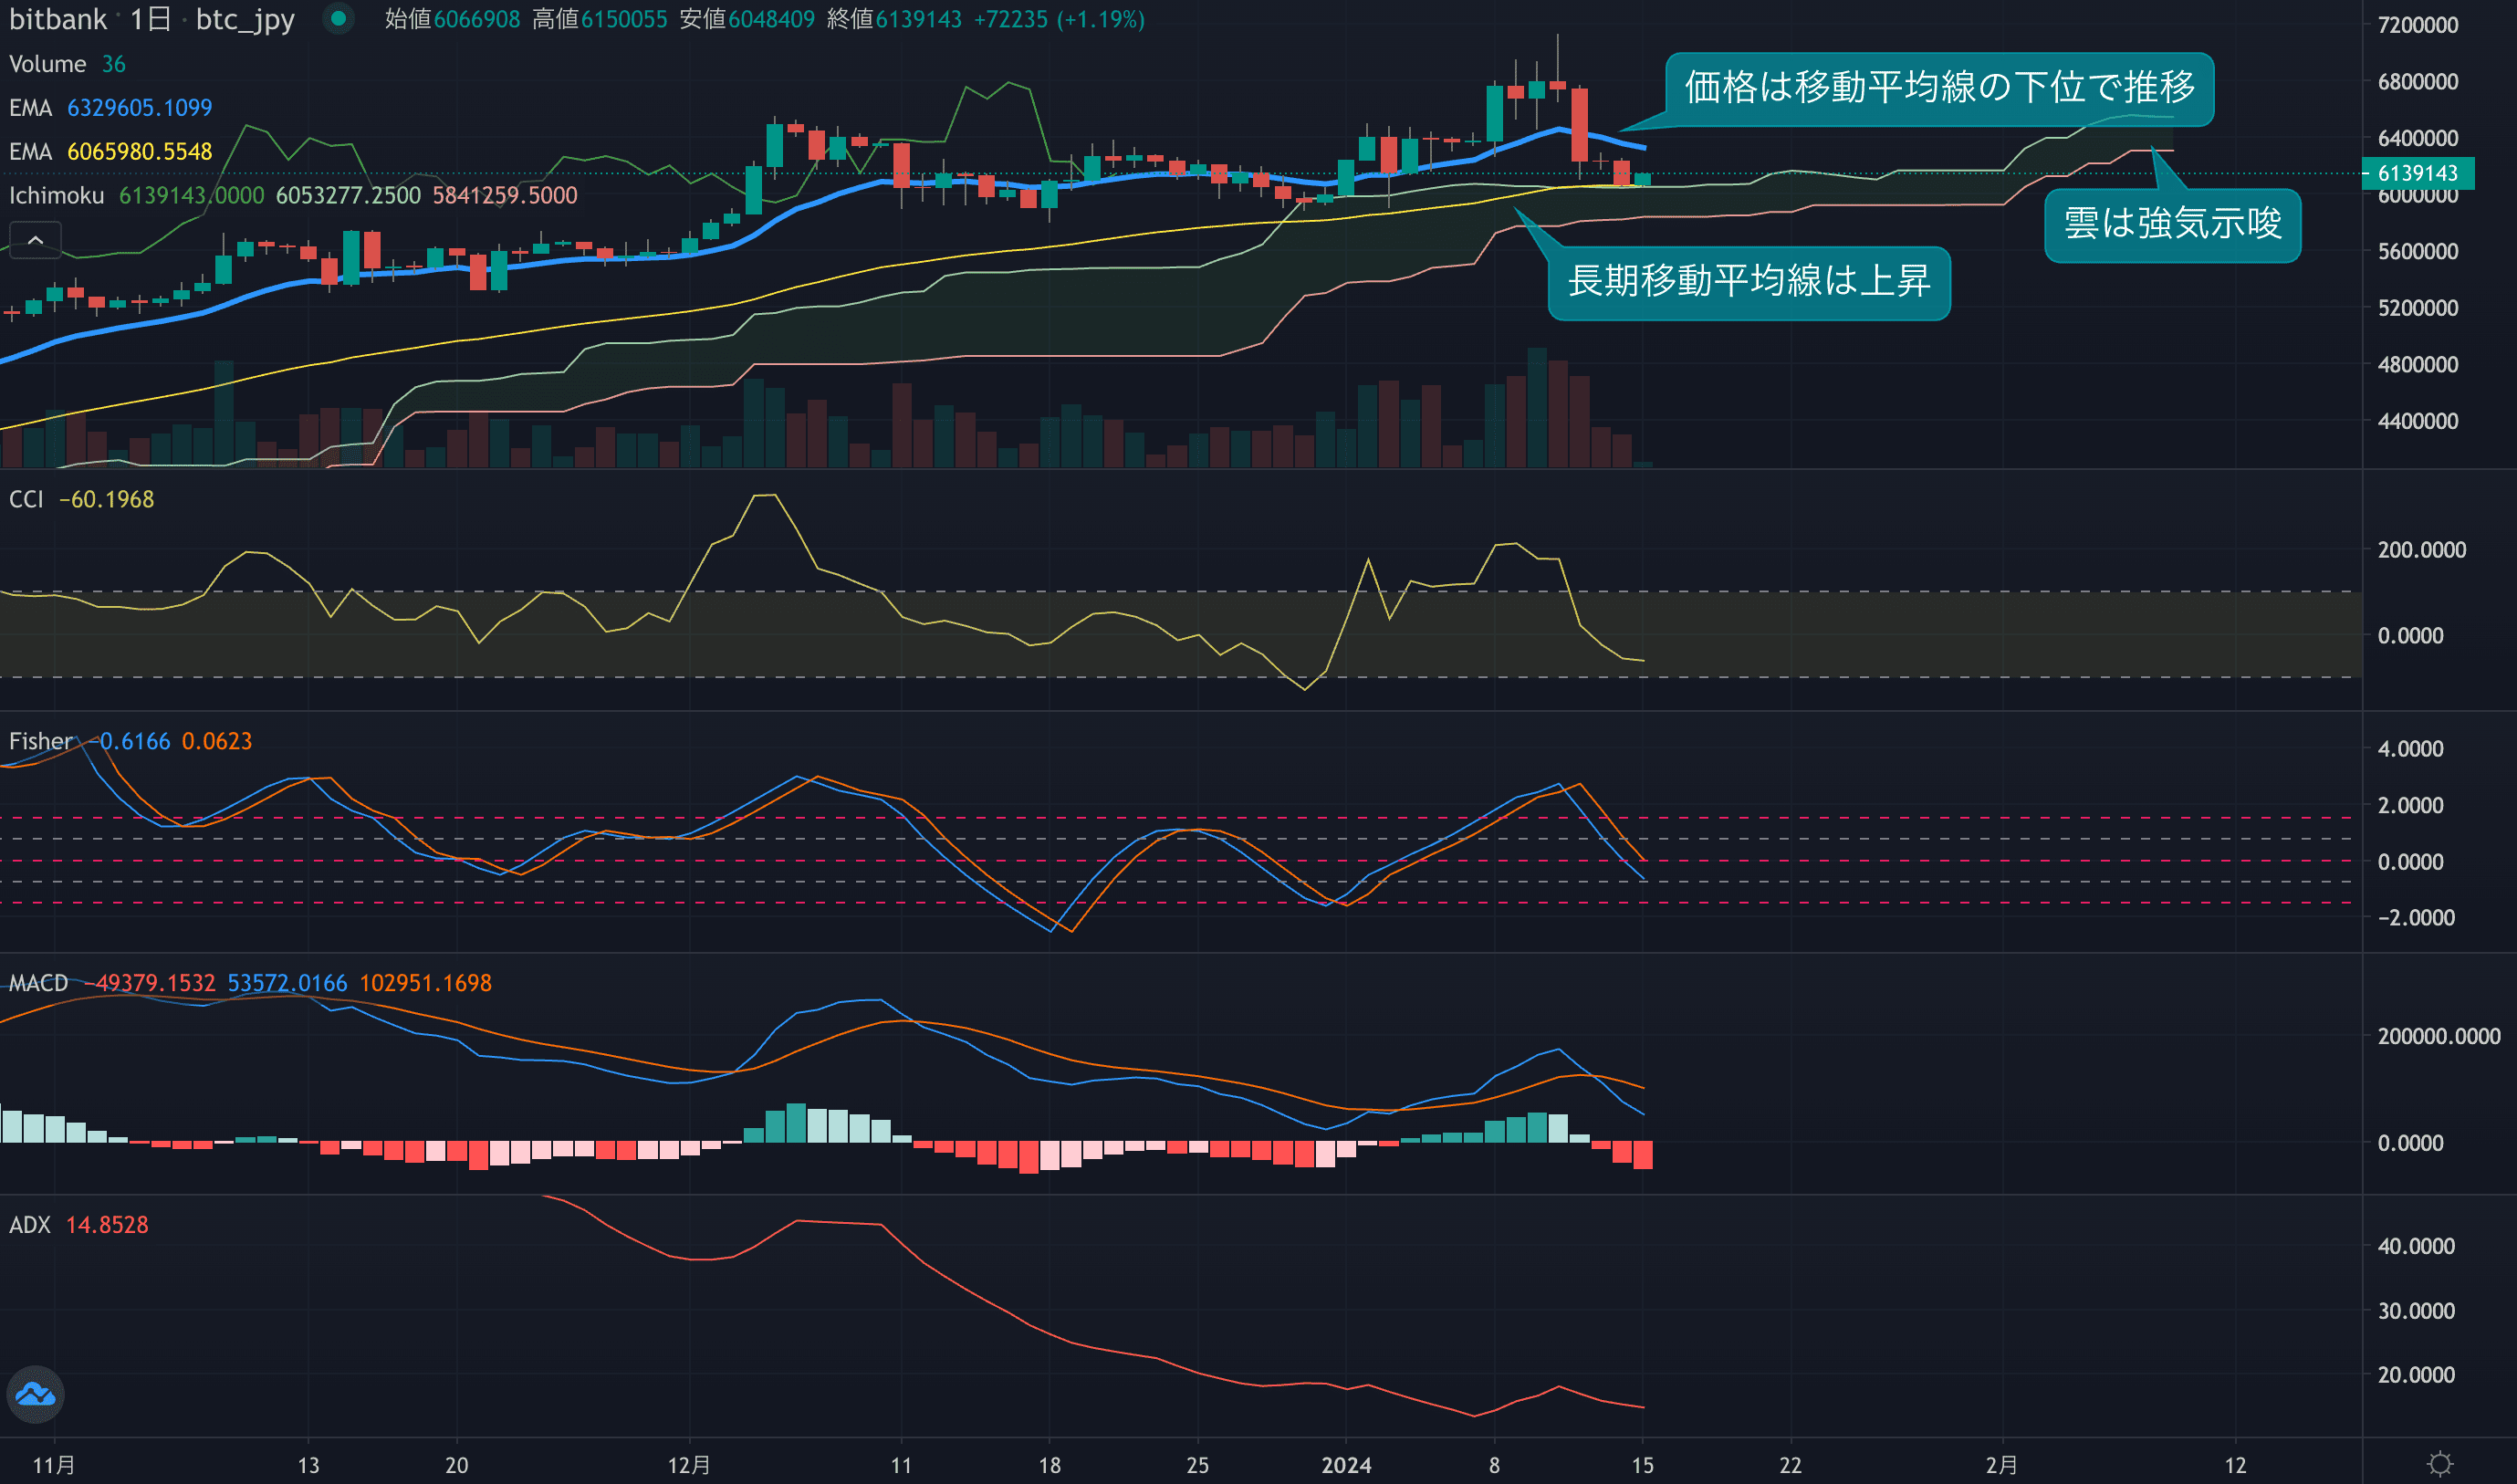
Task: Click the current price label 6139143
Action: coord(2417,173)
